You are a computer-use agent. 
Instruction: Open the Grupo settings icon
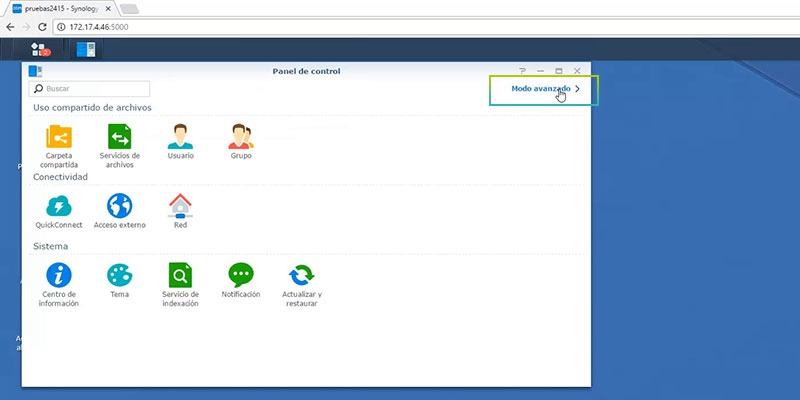(x=241, y=136)
